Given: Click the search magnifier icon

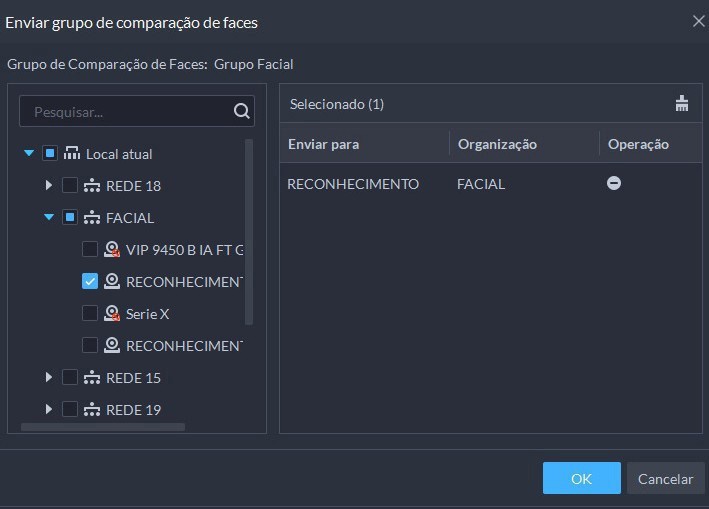Looking at the screenshot, I should (241, 111).
